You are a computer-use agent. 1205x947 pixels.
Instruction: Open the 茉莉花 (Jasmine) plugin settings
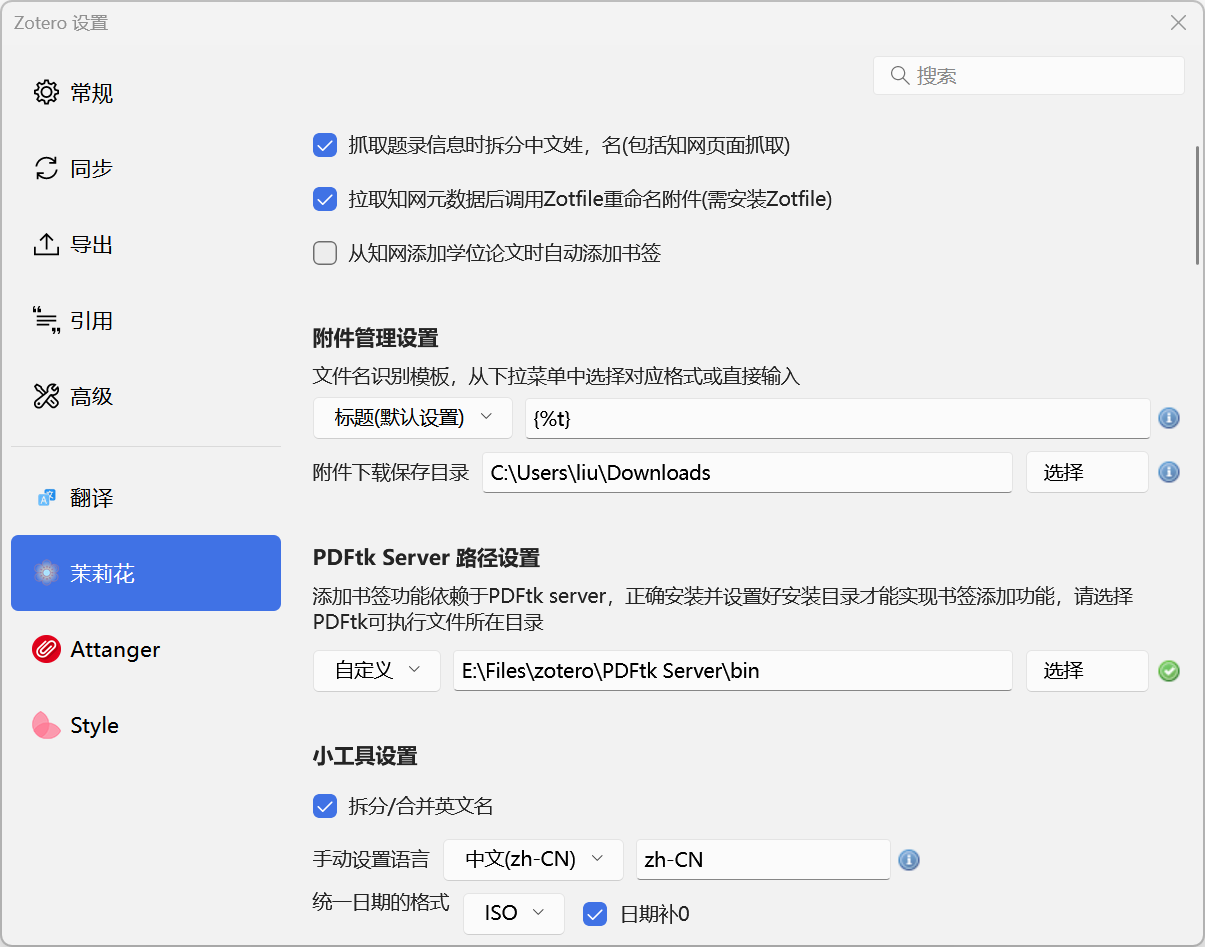146,573
